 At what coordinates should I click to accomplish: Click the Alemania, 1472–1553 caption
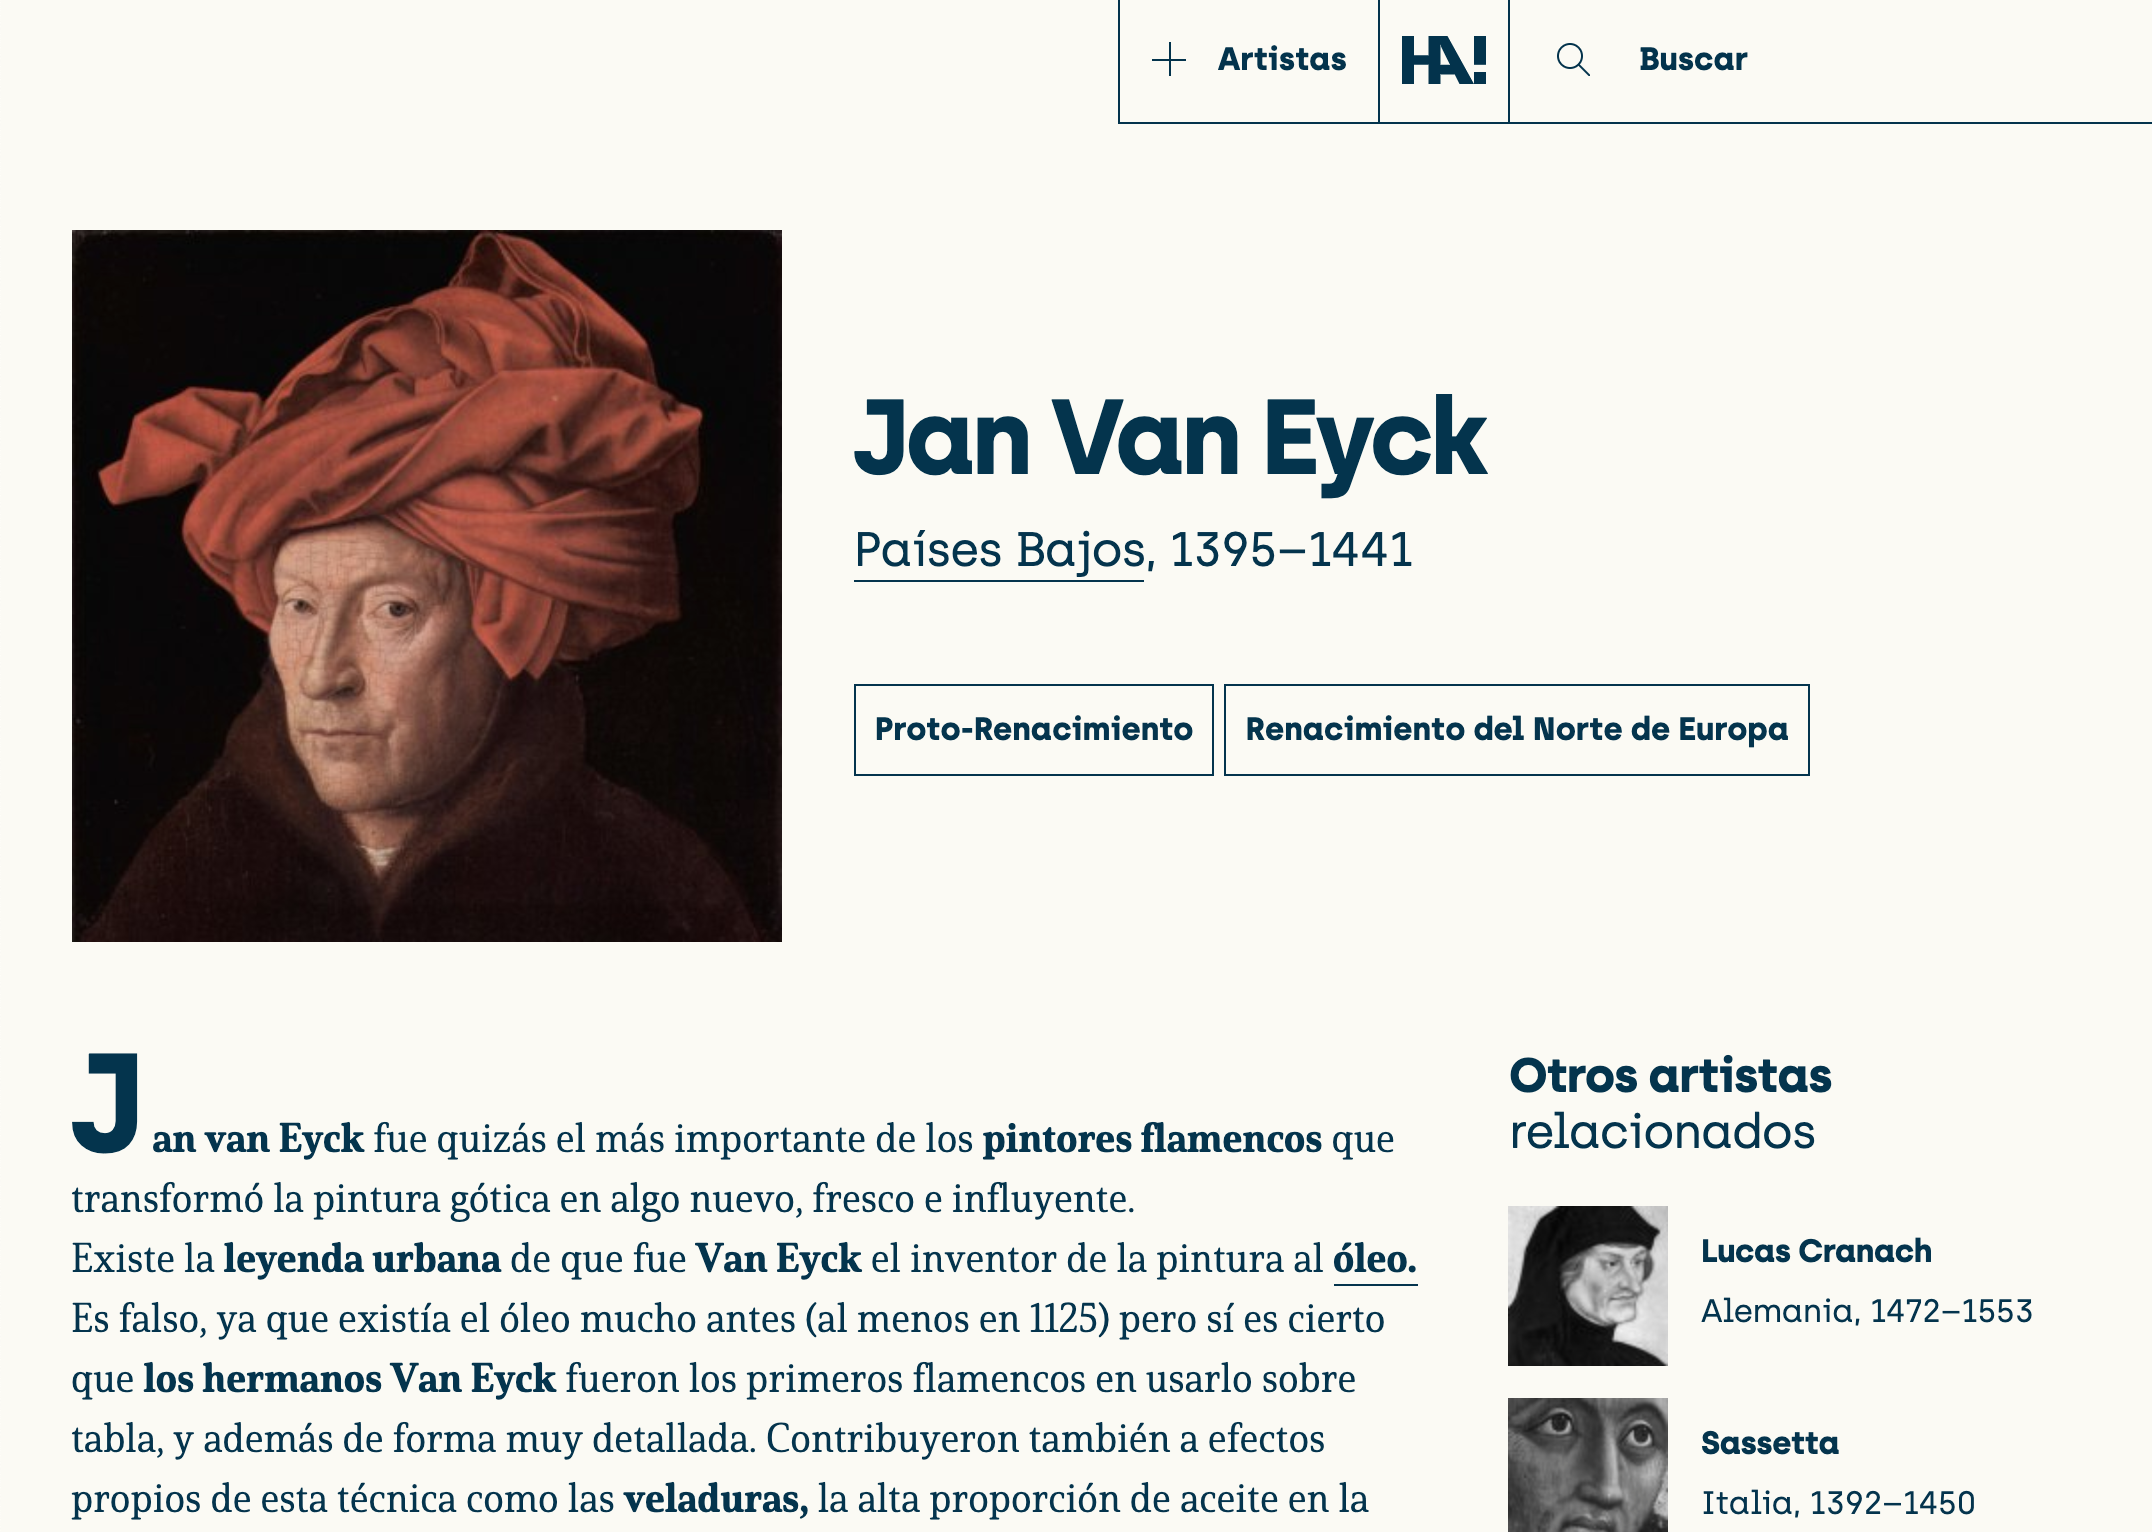point(1867,1311)
